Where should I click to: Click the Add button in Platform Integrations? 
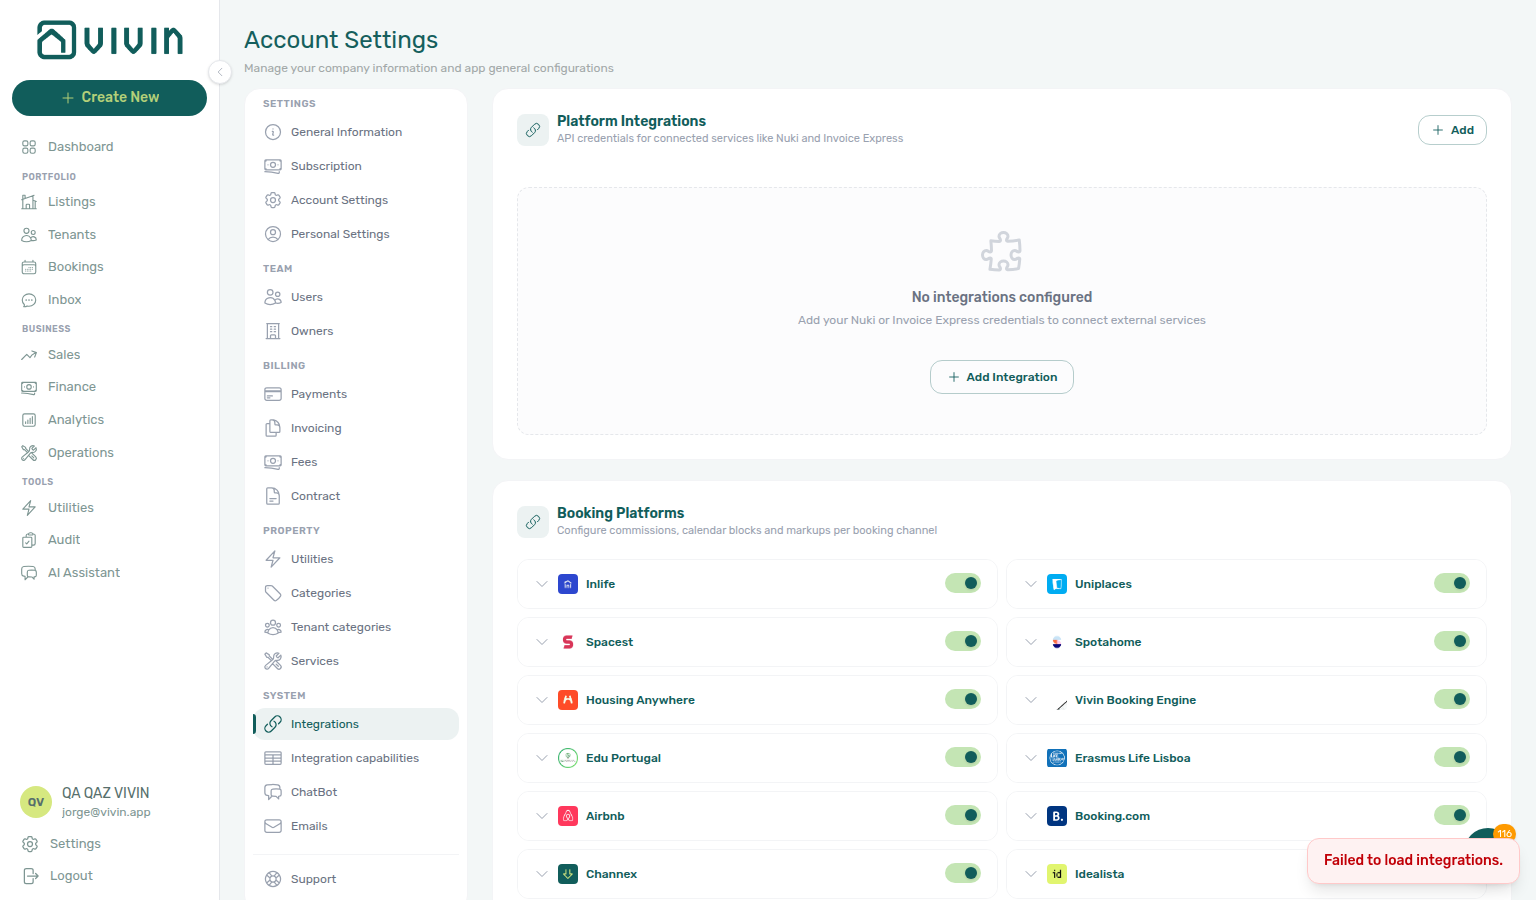coord(1452,130)
